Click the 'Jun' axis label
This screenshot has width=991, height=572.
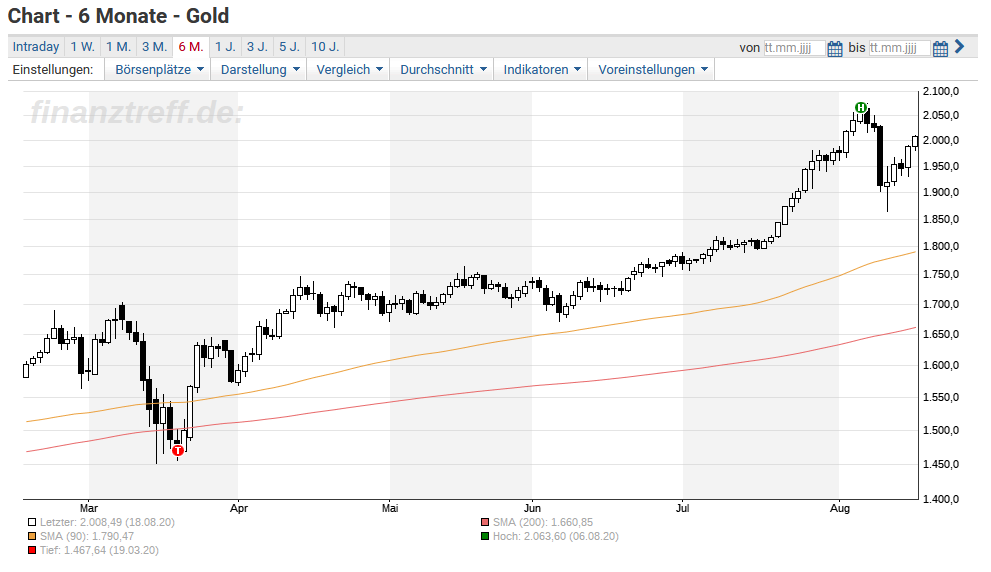pos(532,509)
